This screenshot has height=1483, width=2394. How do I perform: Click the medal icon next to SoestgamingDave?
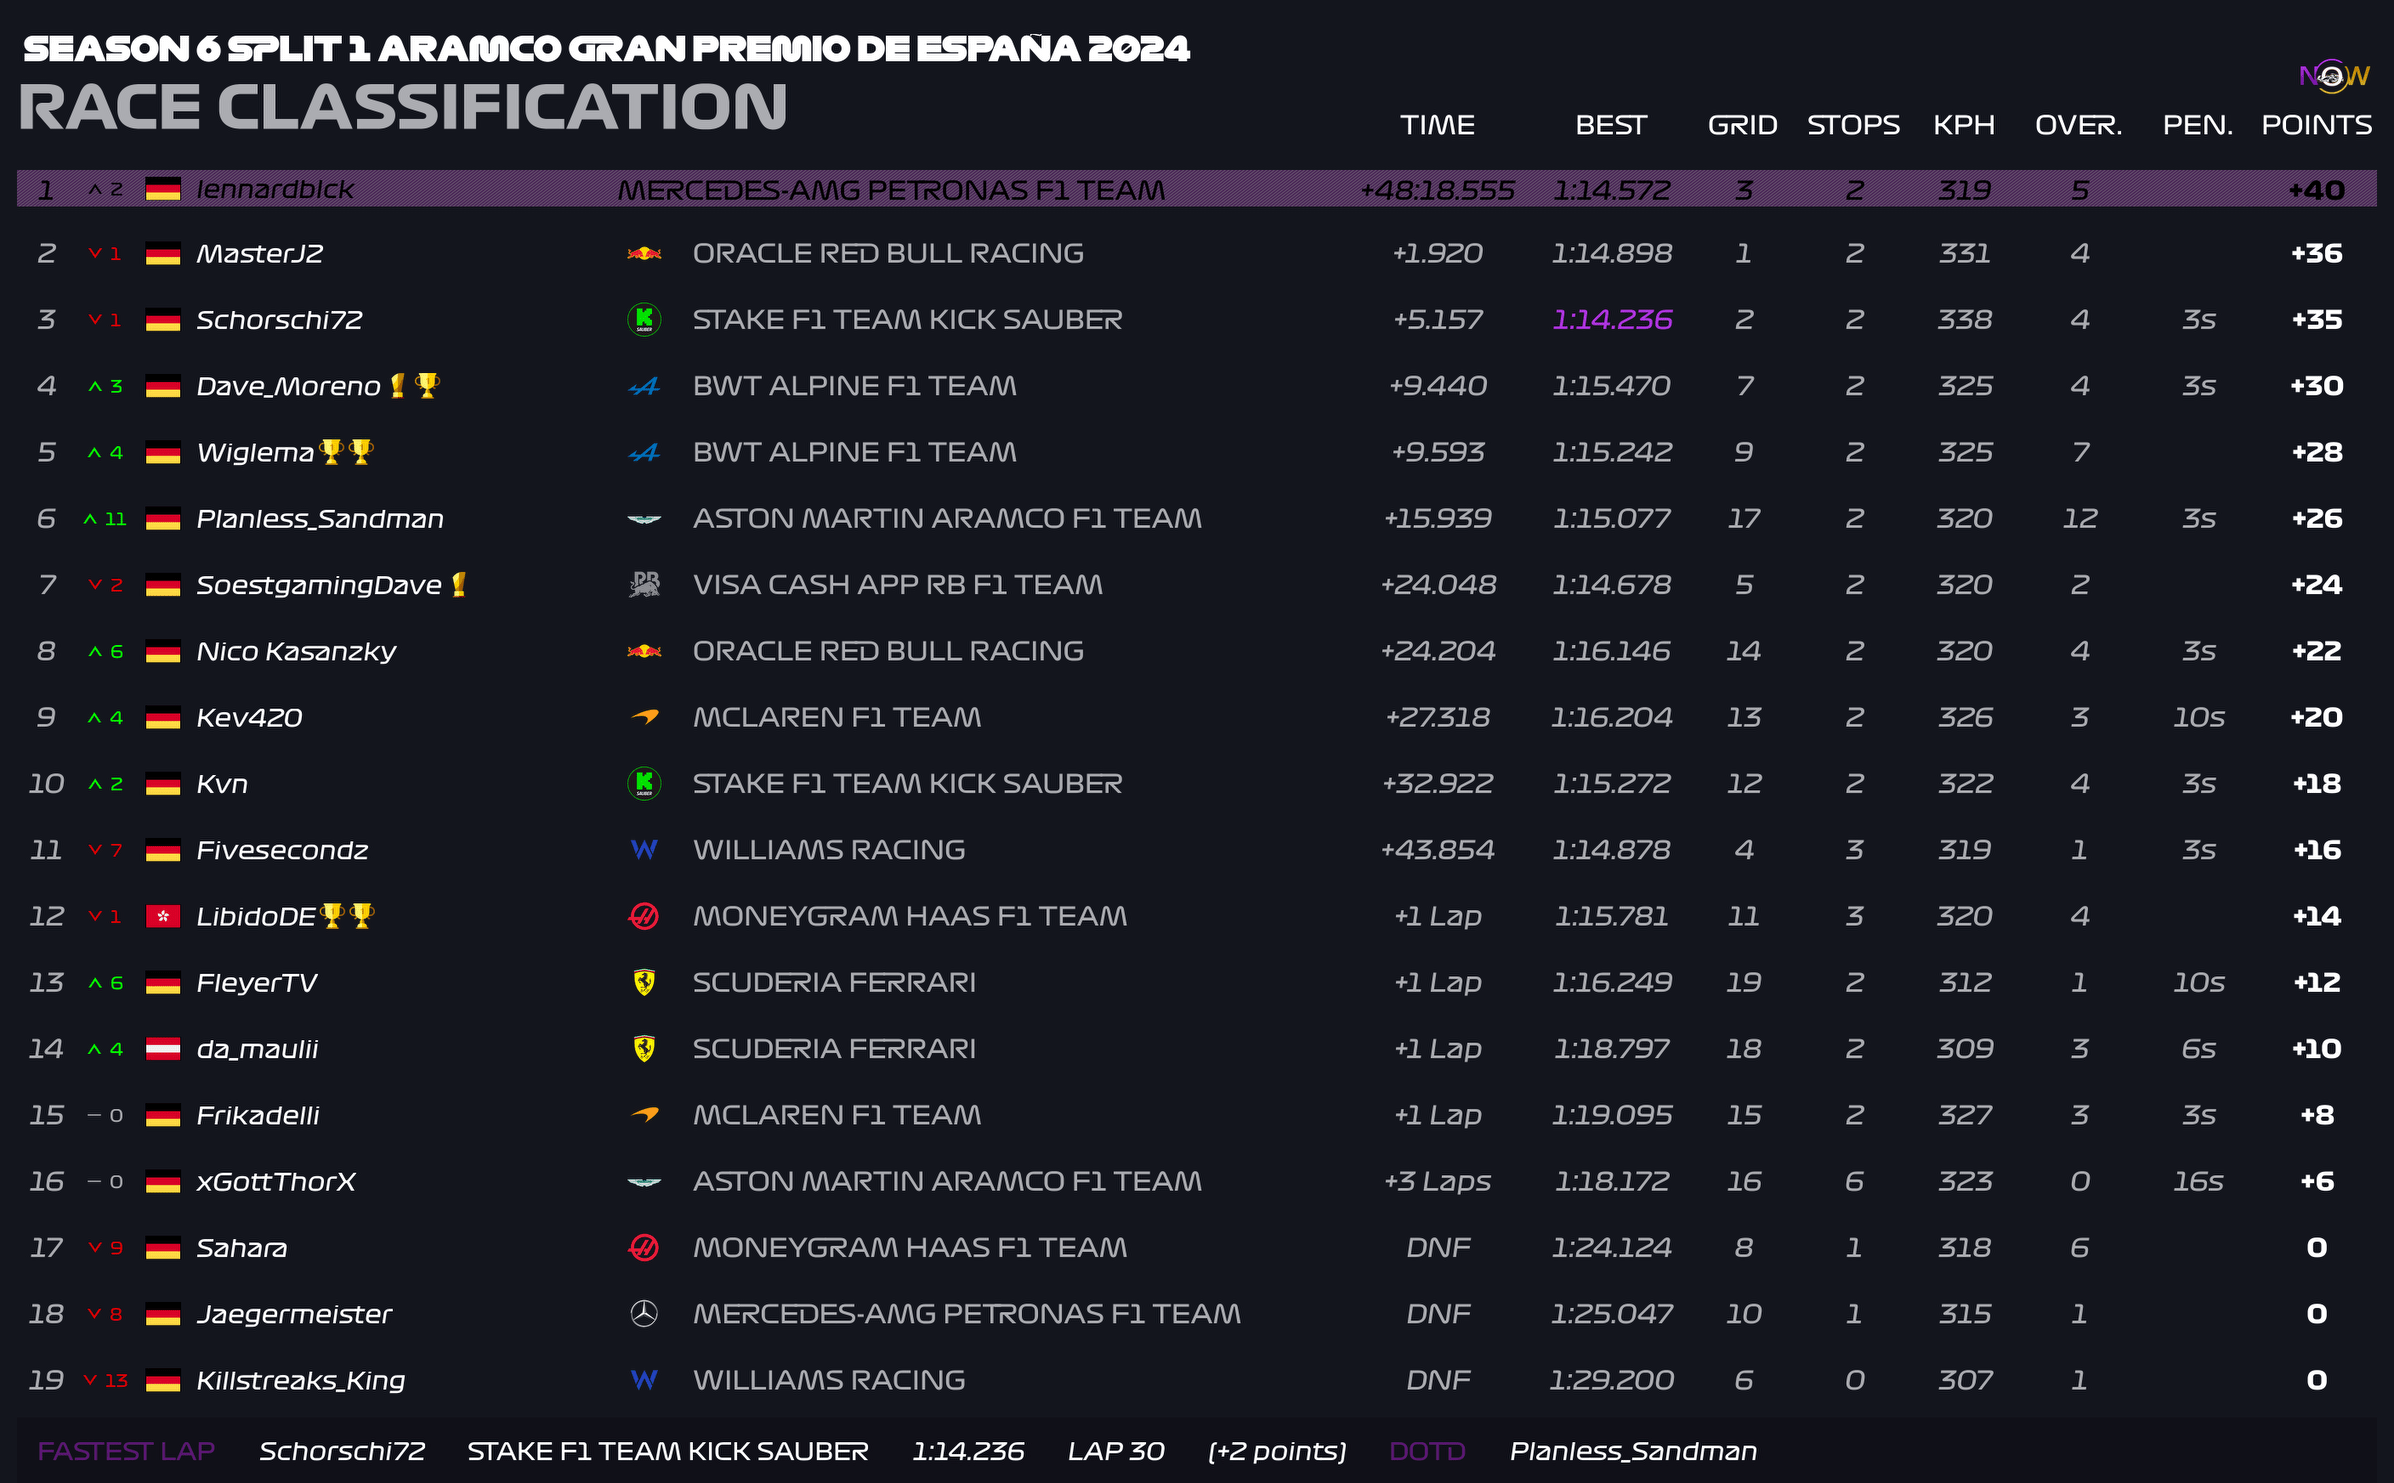(x=459, y=584)
